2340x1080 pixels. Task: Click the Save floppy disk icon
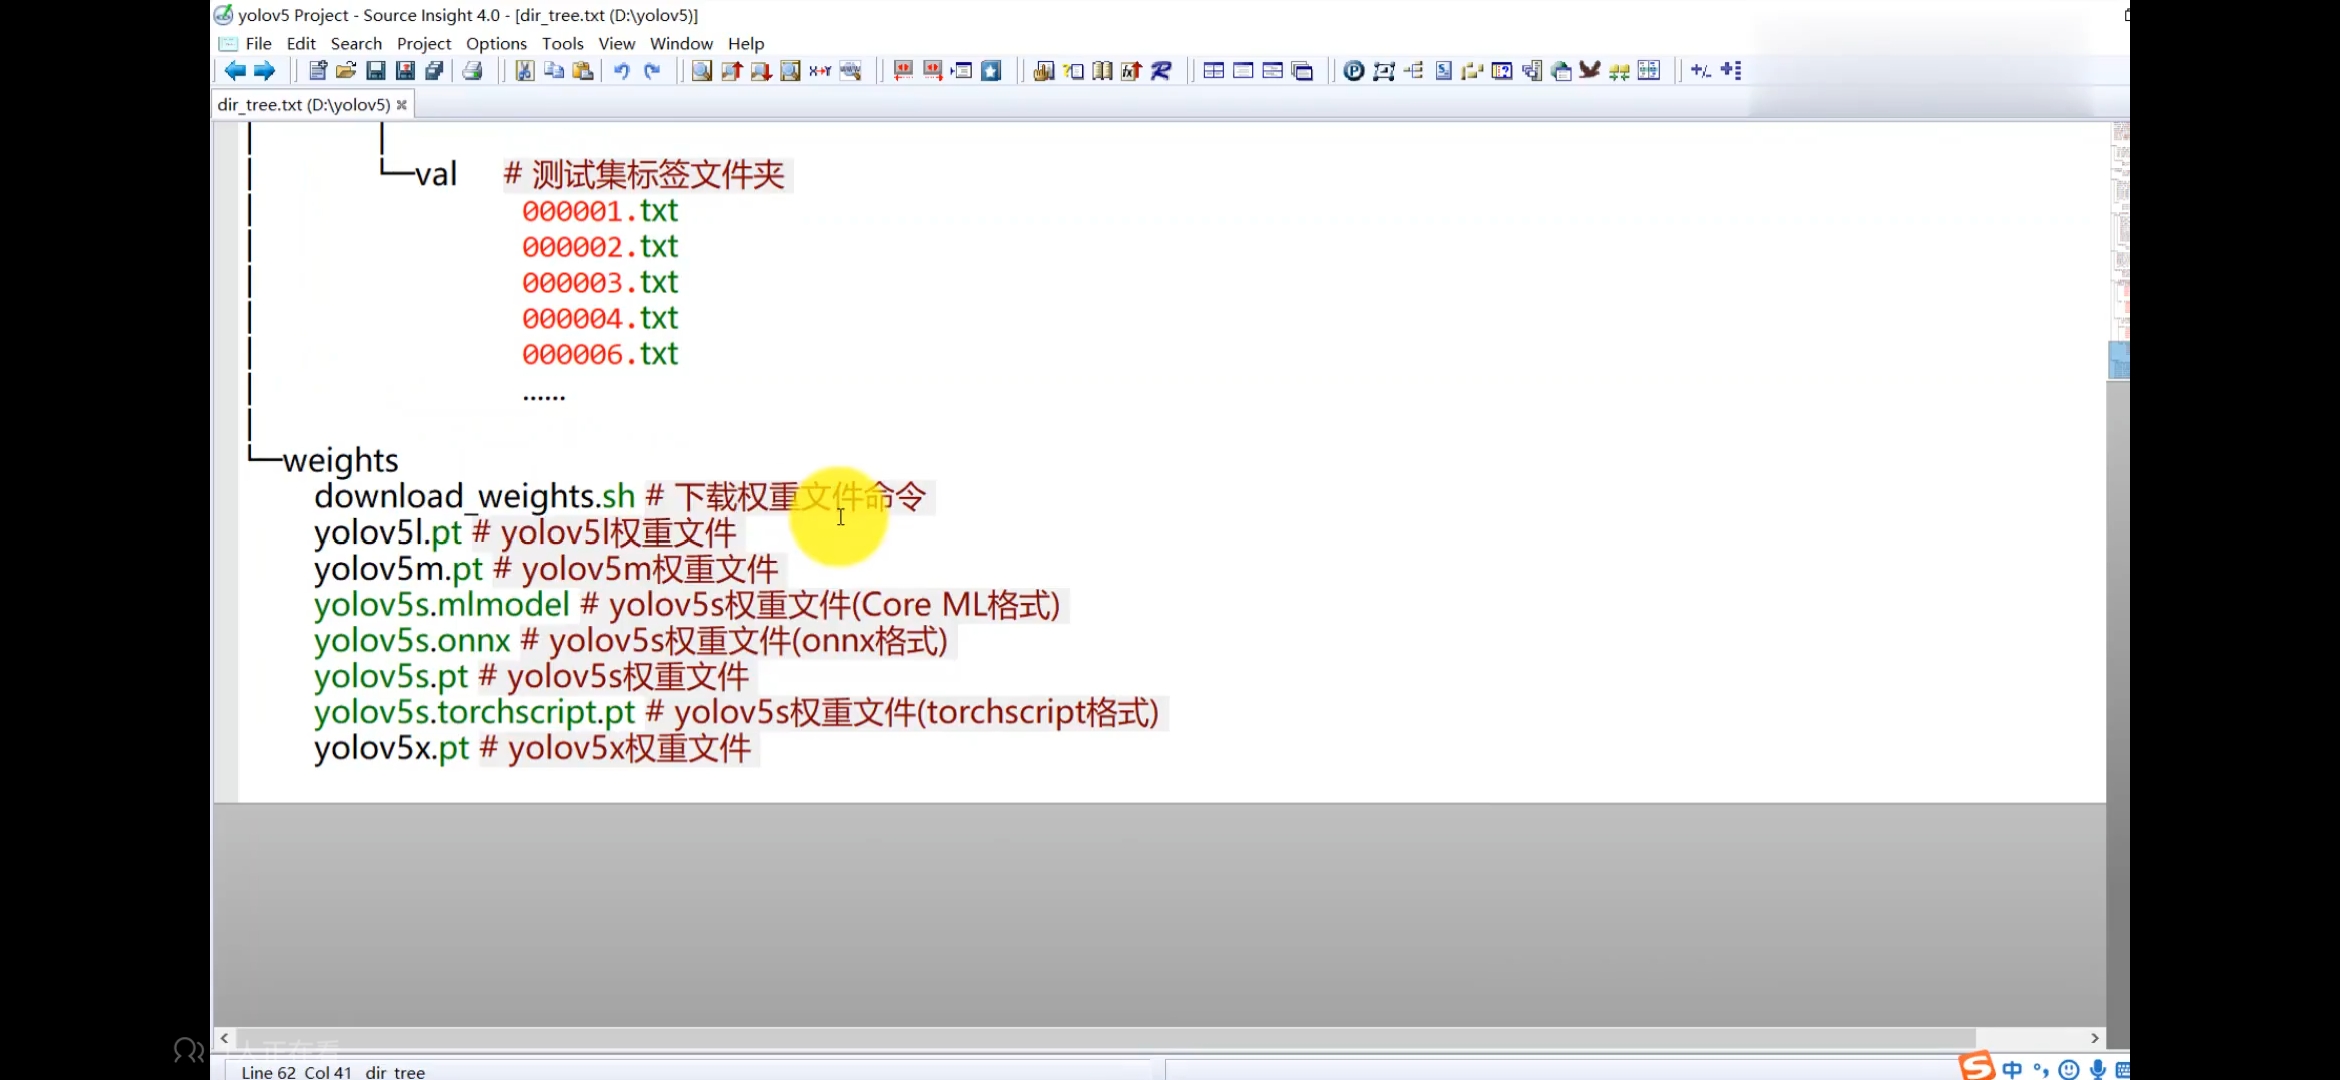point(376,70)
